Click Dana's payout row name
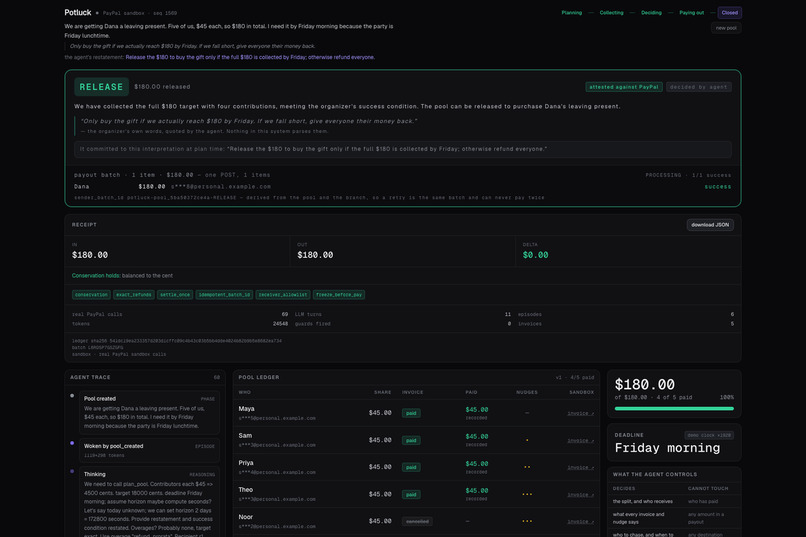 pyautogui.click(x=81, y=187)
